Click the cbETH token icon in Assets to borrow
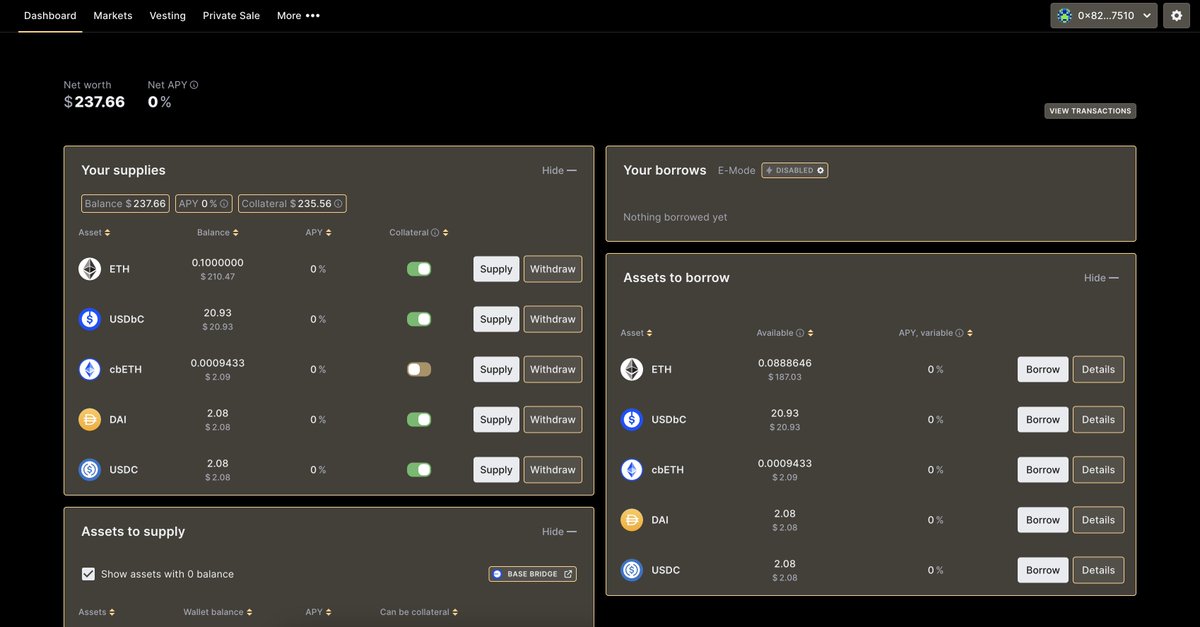Screen dimensions: 1200x627 631,469
